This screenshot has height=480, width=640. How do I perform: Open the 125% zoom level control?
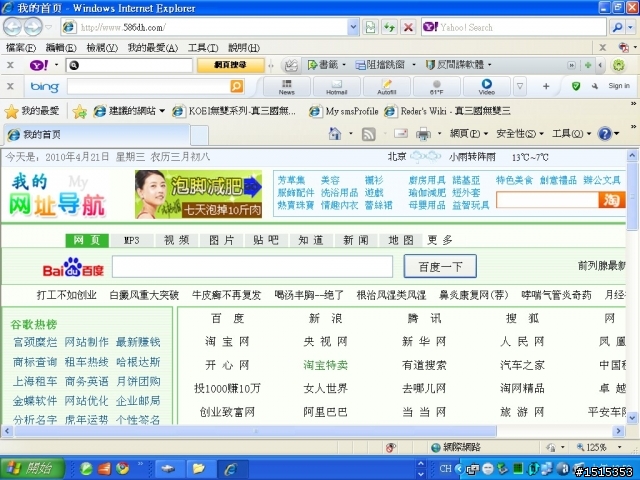[x=598, y=447]
